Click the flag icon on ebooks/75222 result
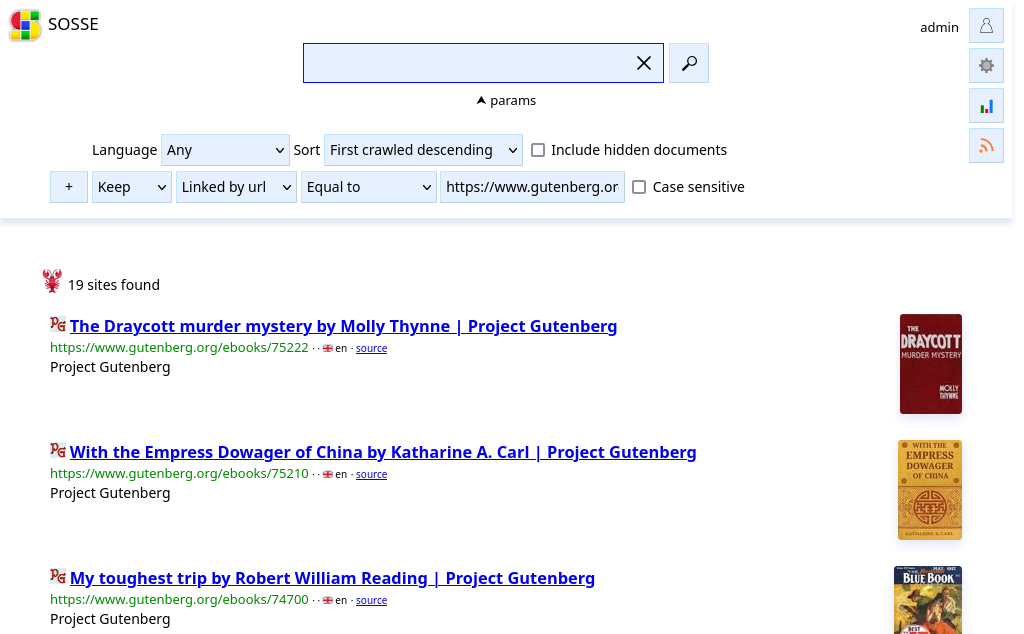This screenshot has height=634, width=1024. (x=328, y=349)
